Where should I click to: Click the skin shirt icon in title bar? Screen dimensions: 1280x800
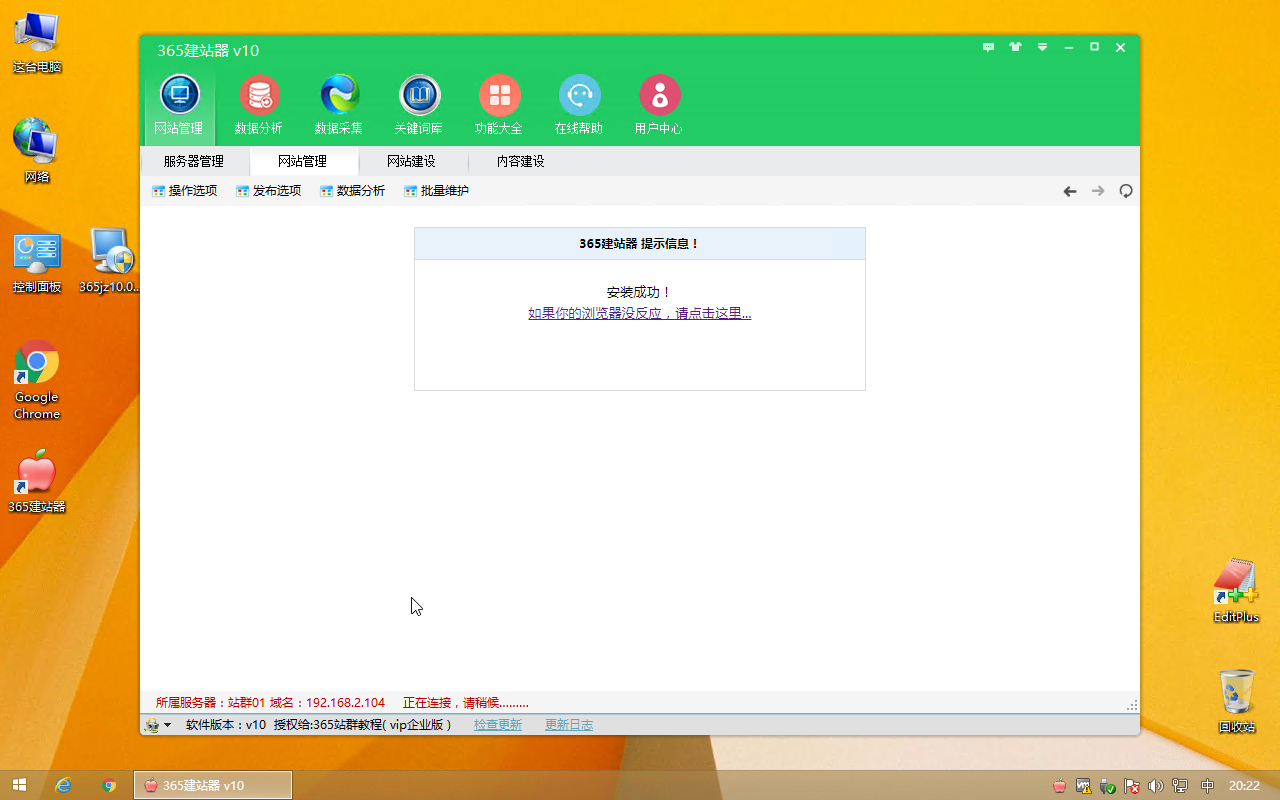point(1015,47)
